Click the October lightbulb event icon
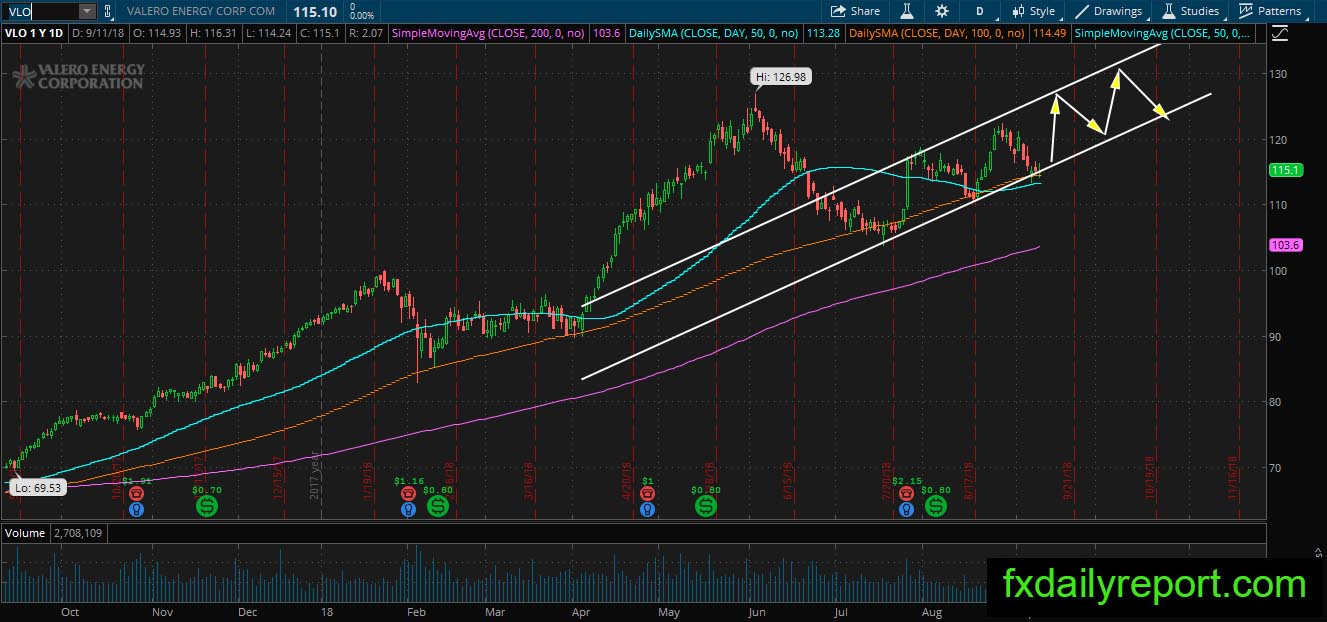Viewport: 1327px width, 622px height. point(137,509)
